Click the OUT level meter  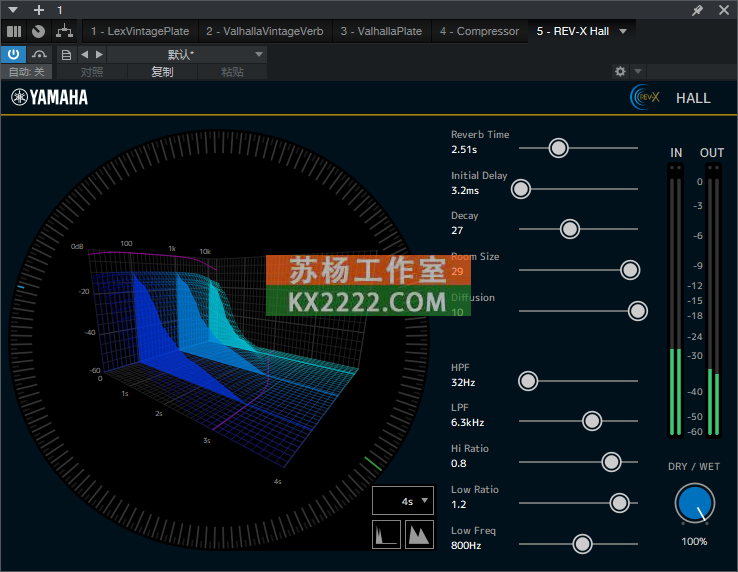point(714,301)
